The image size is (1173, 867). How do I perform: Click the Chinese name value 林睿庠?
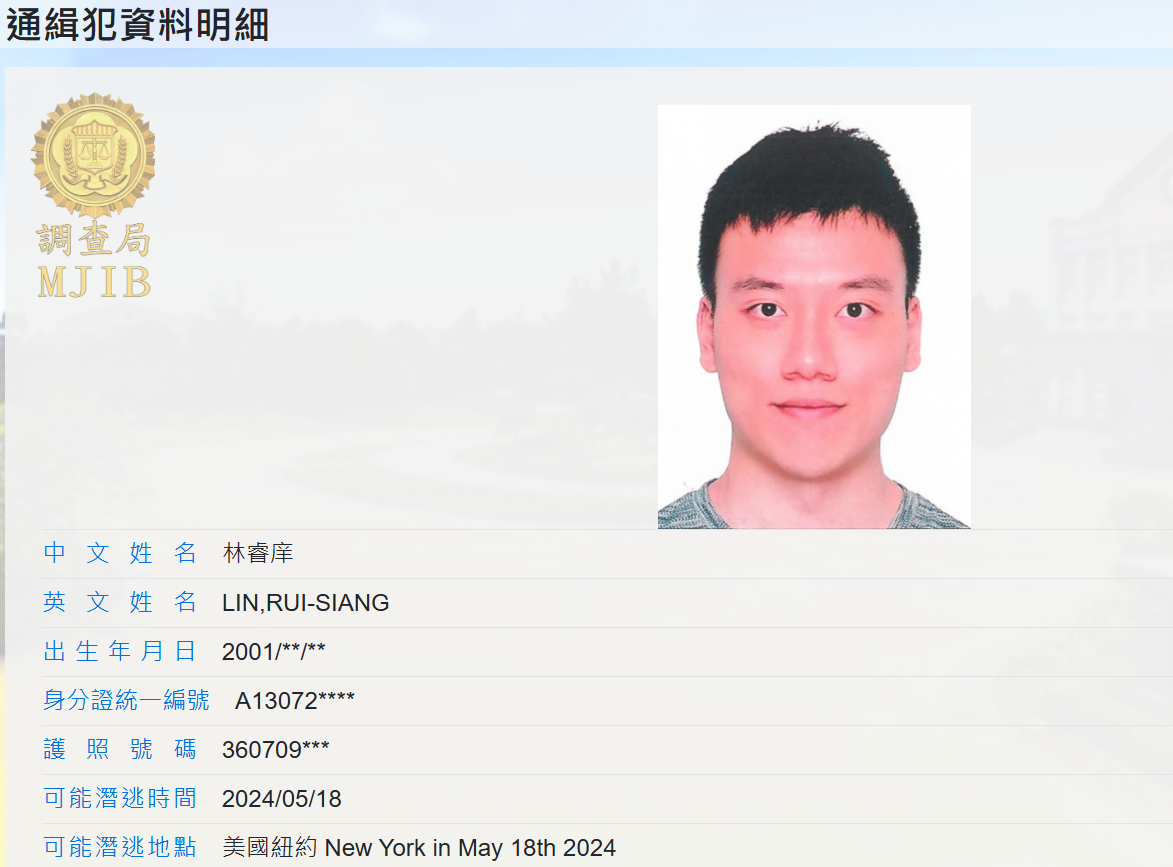click(x=258, y=553)
